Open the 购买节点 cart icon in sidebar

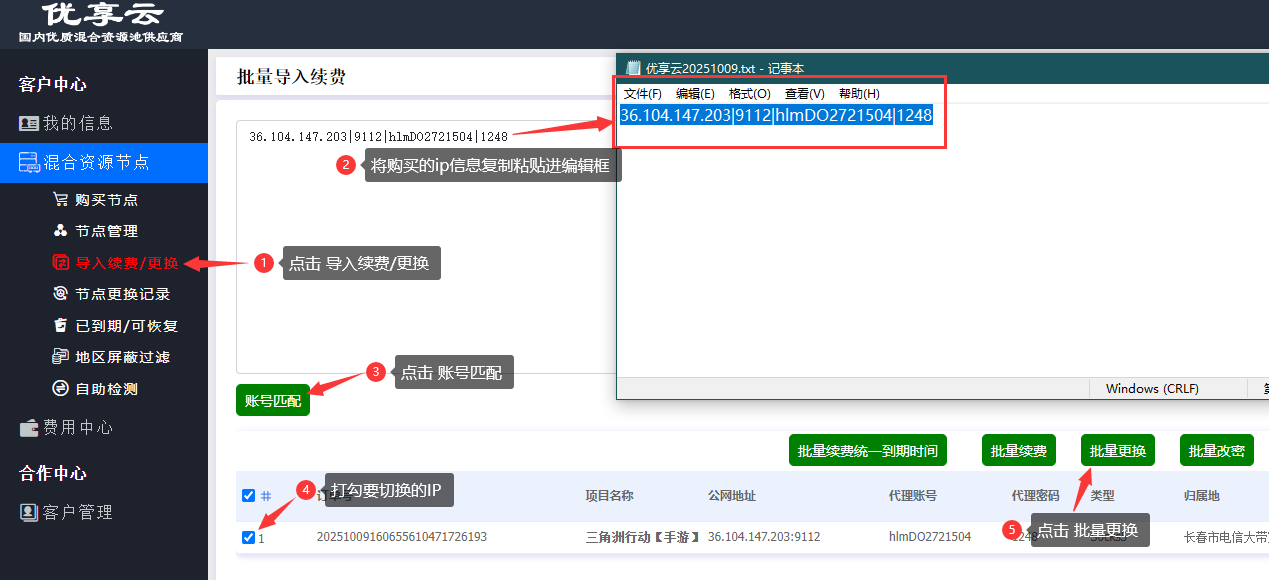61,198
